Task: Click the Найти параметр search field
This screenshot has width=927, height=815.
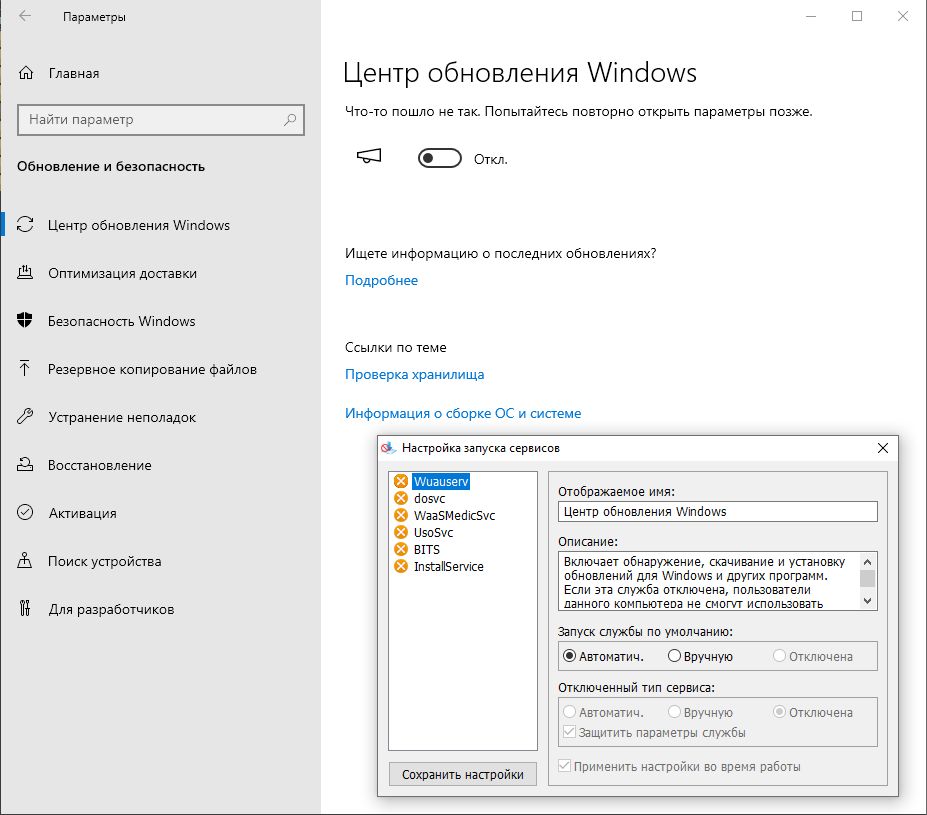Action: [161, 120]
